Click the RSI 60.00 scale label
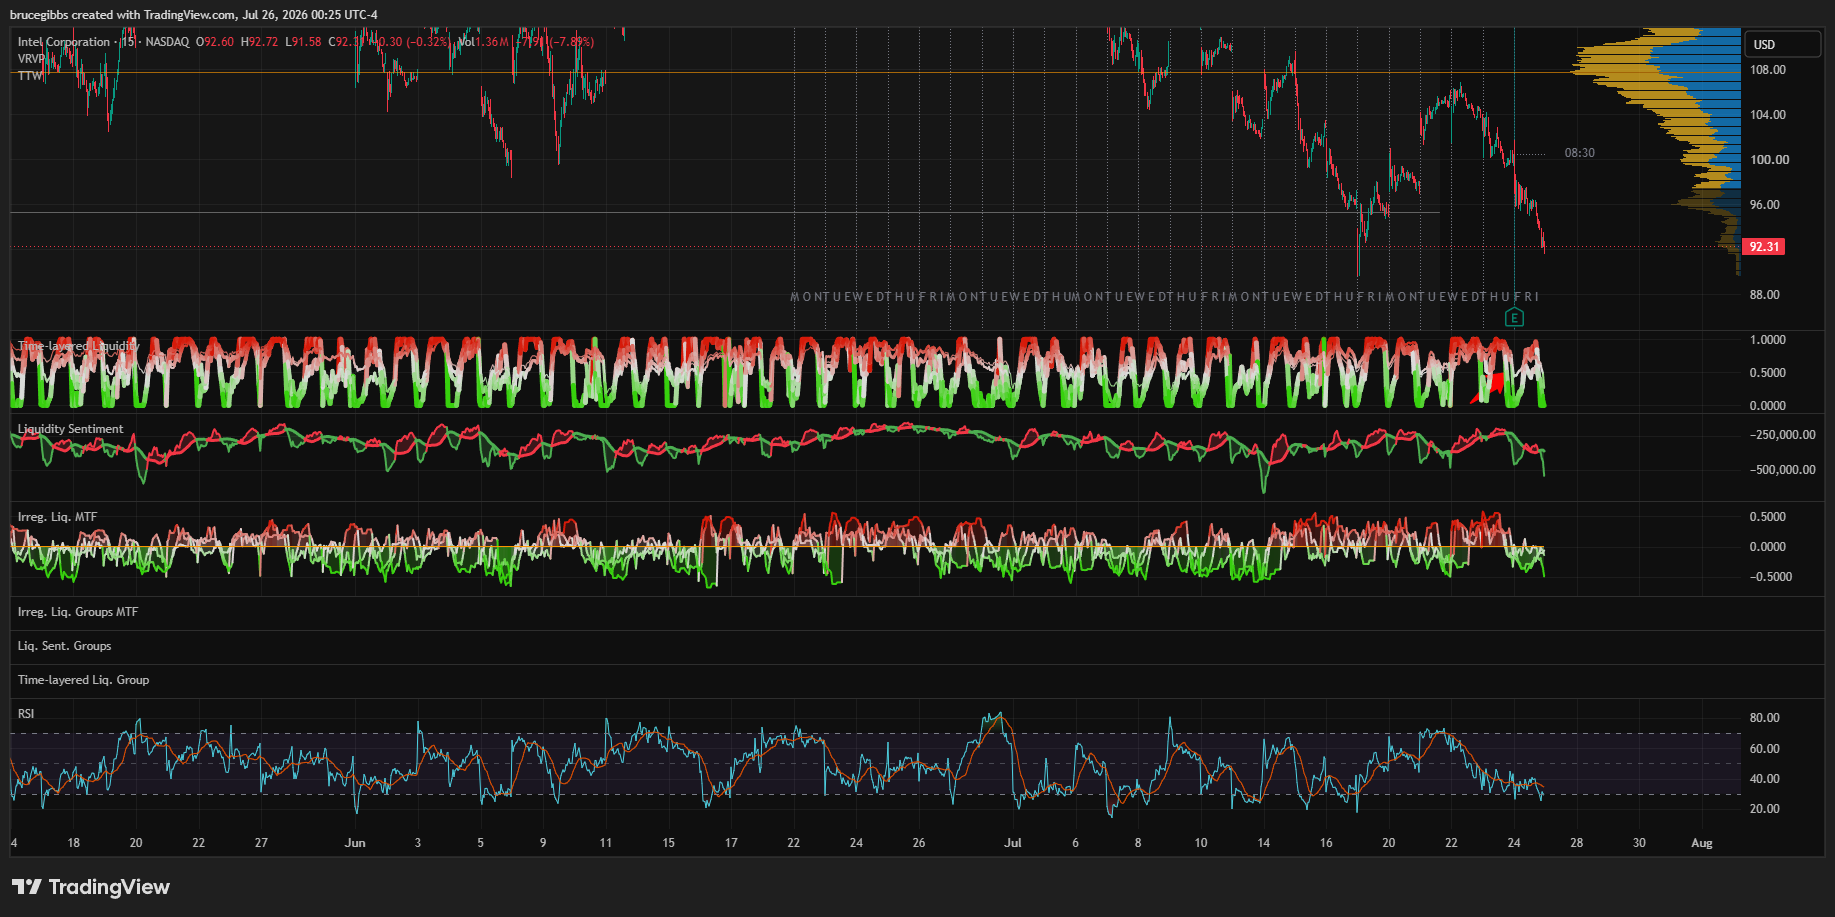The image size is (1835, 917). coord(1765,749)
